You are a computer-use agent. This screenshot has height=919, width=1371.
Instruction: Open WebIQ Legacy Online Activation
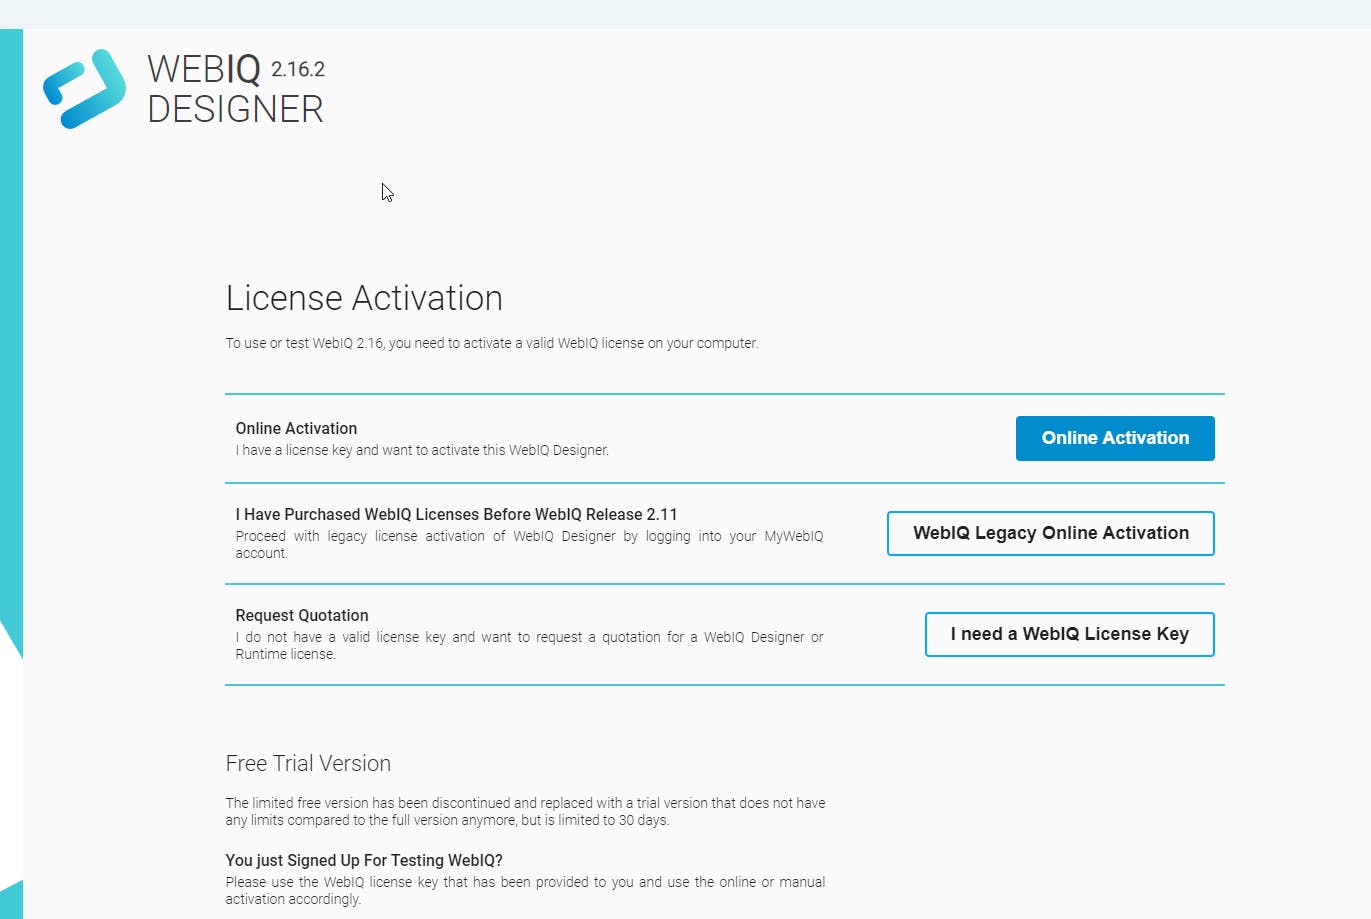(x=1050, y=533)
